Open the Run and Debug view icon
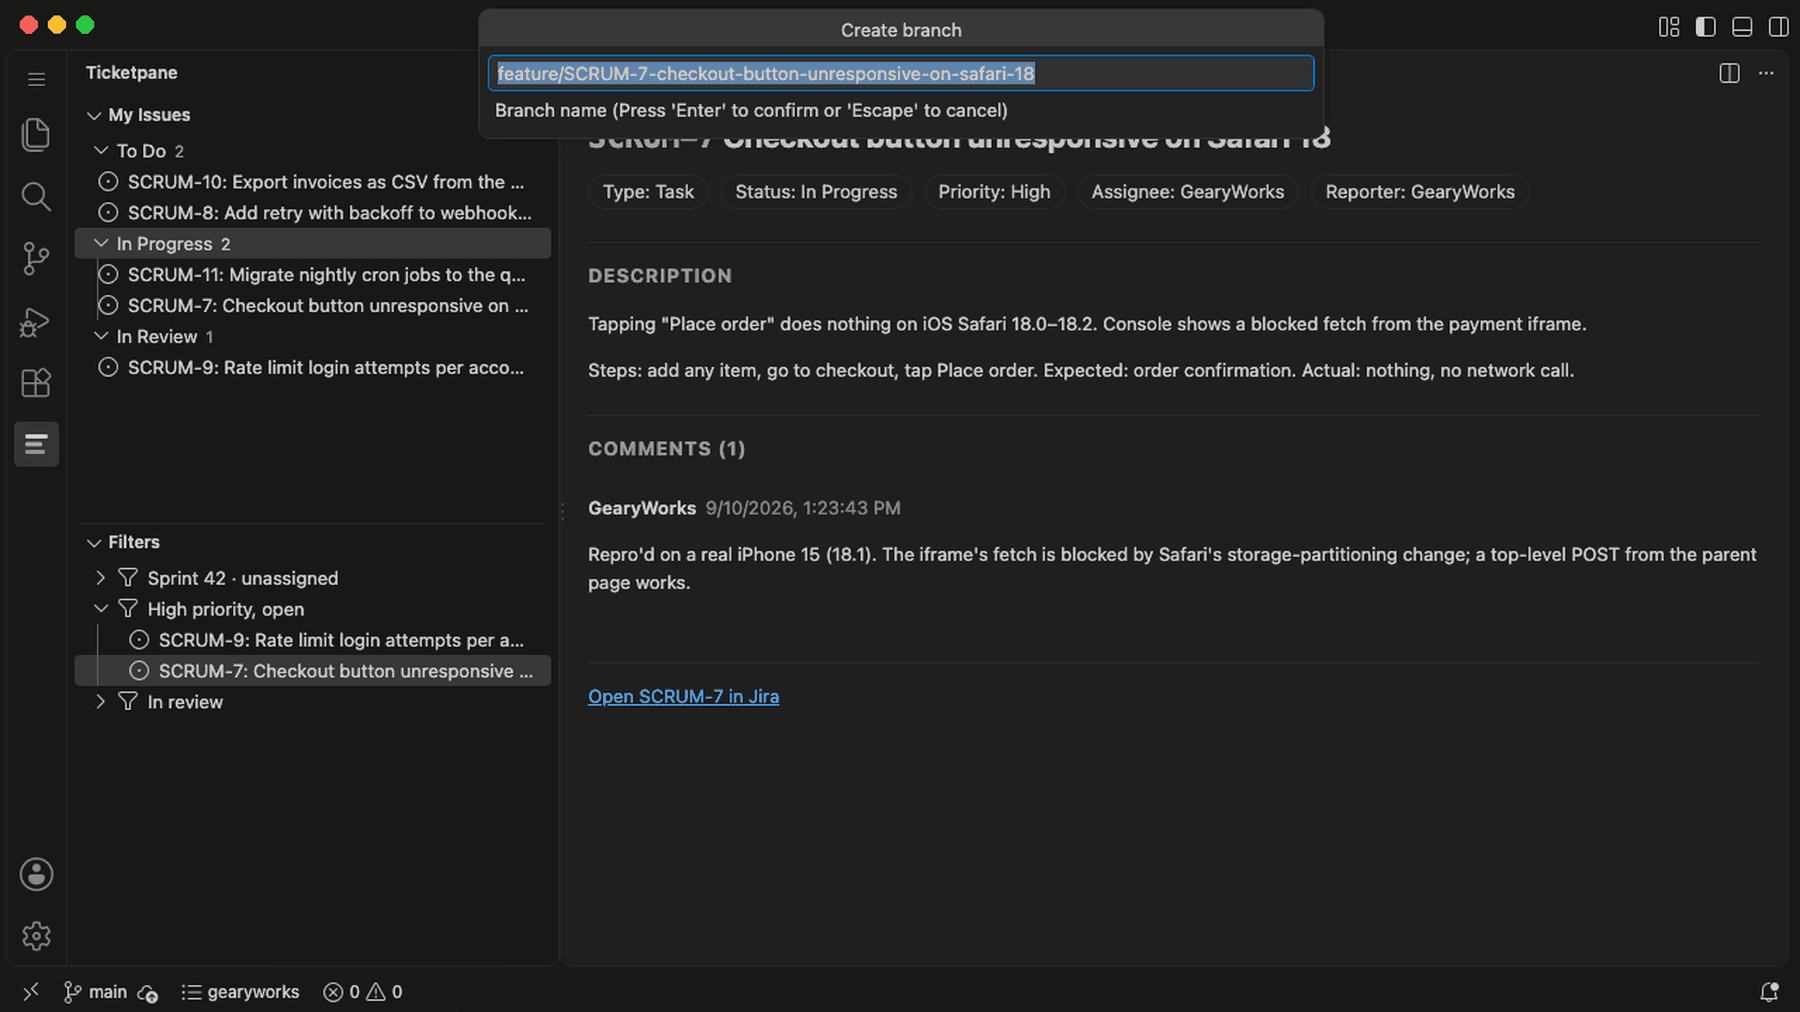Screen dimensions: 1800x1012 coord(36,321)
